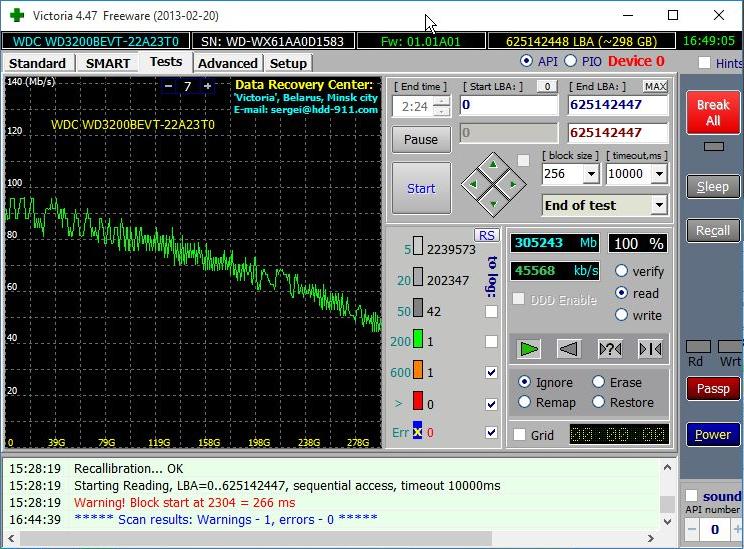Choose Erase for bad blocks
The width and height of the screenshot is (744, 549).
coord(598,382)
